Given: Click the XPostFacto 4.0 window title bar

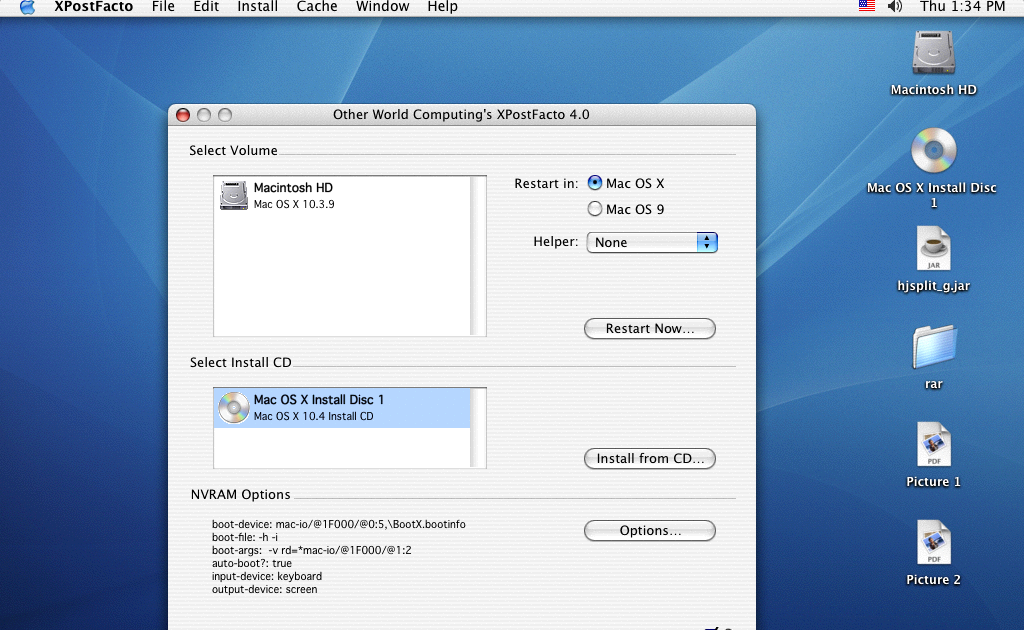Looking at the screenshot, I should coord(461,114).
